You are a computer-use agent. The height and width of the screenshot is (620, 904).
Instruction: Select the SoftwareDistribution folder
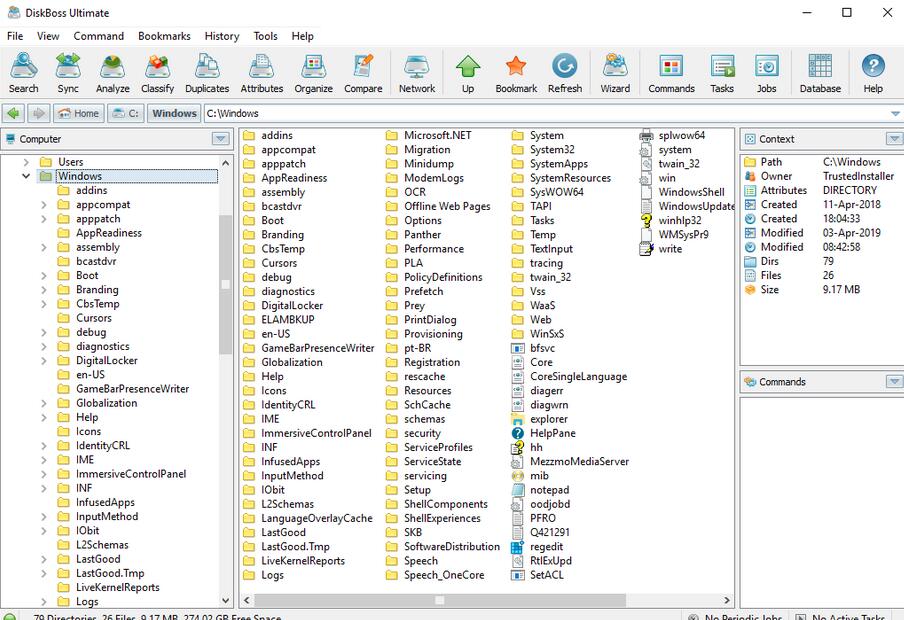click(x=443, y=547)
